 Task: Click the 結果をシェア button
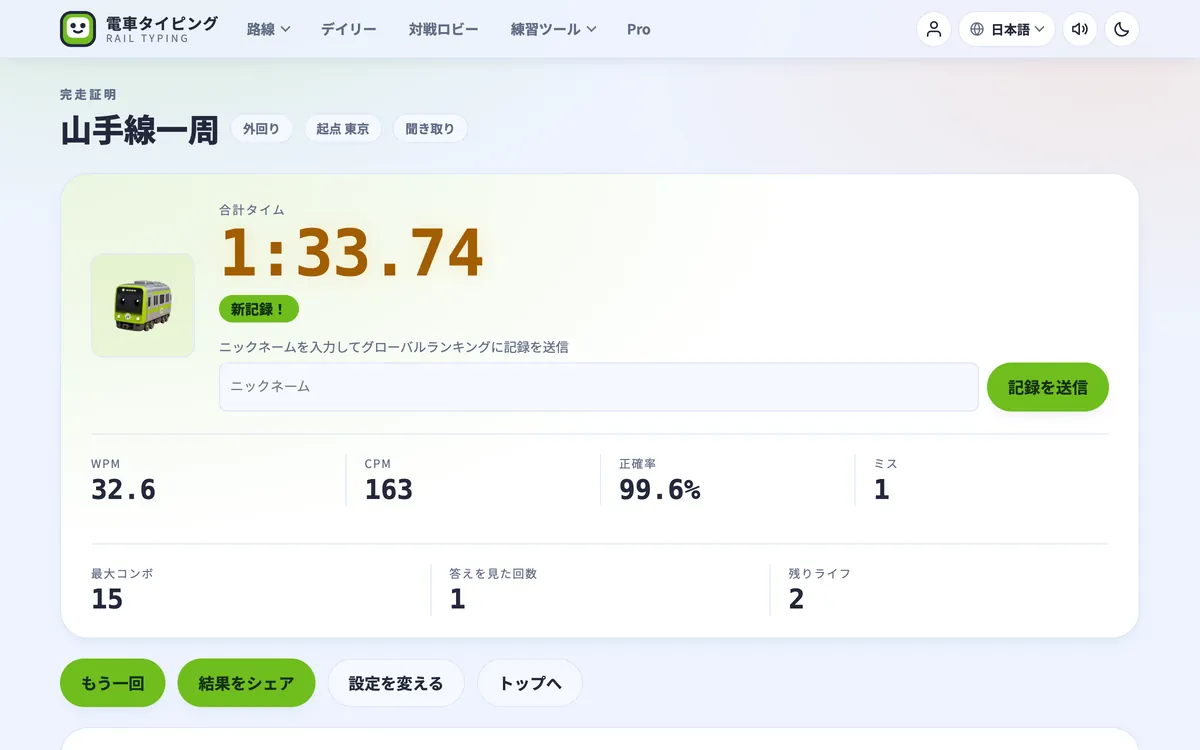[246, 683]
